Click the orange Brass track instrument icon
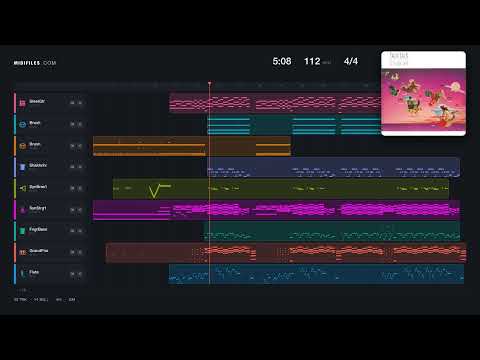Screen dimensions: 480x360 (22, 146)
